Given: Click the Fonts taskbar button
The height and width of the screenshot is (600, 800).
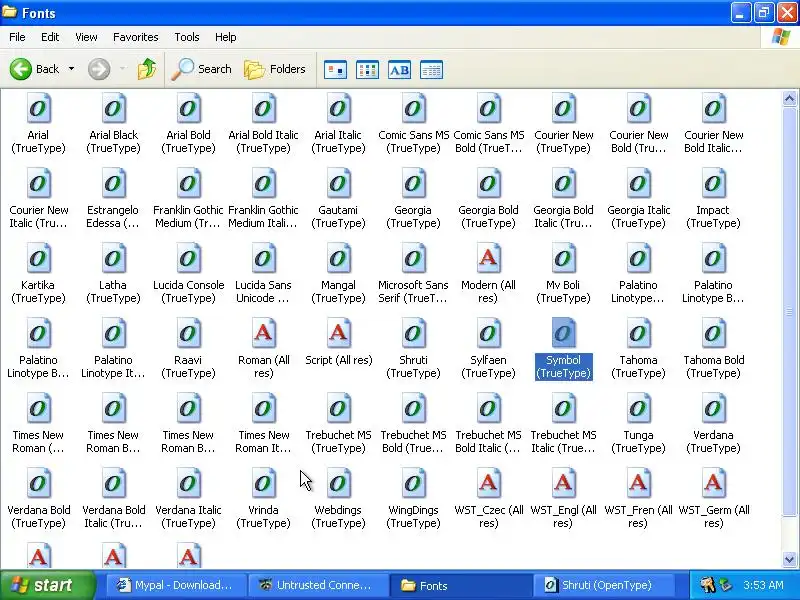Looking at the screenshot, I should click(460, 585).
